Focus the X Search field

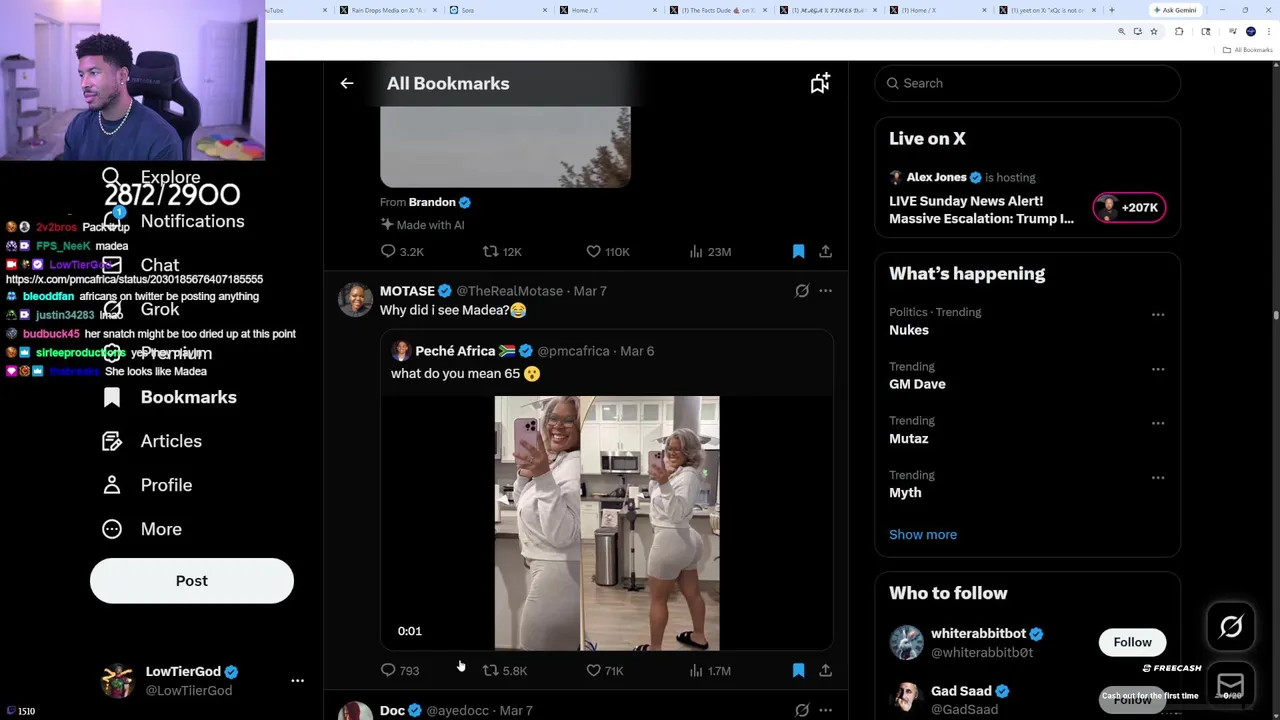click(x=1027, y=83)
